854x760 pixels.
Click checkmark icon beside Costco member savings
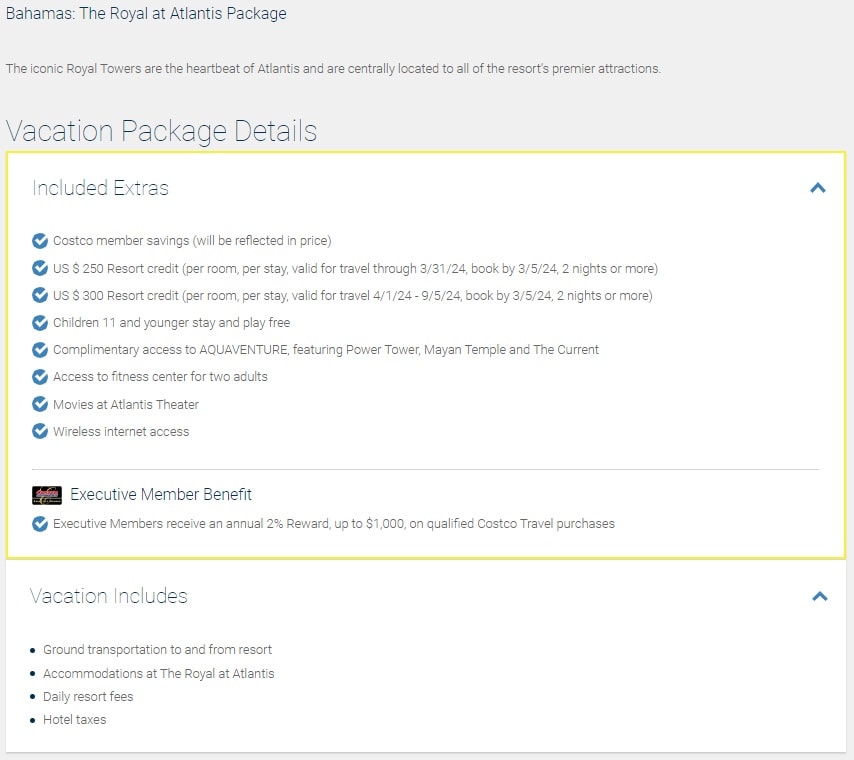coord(40,241)
